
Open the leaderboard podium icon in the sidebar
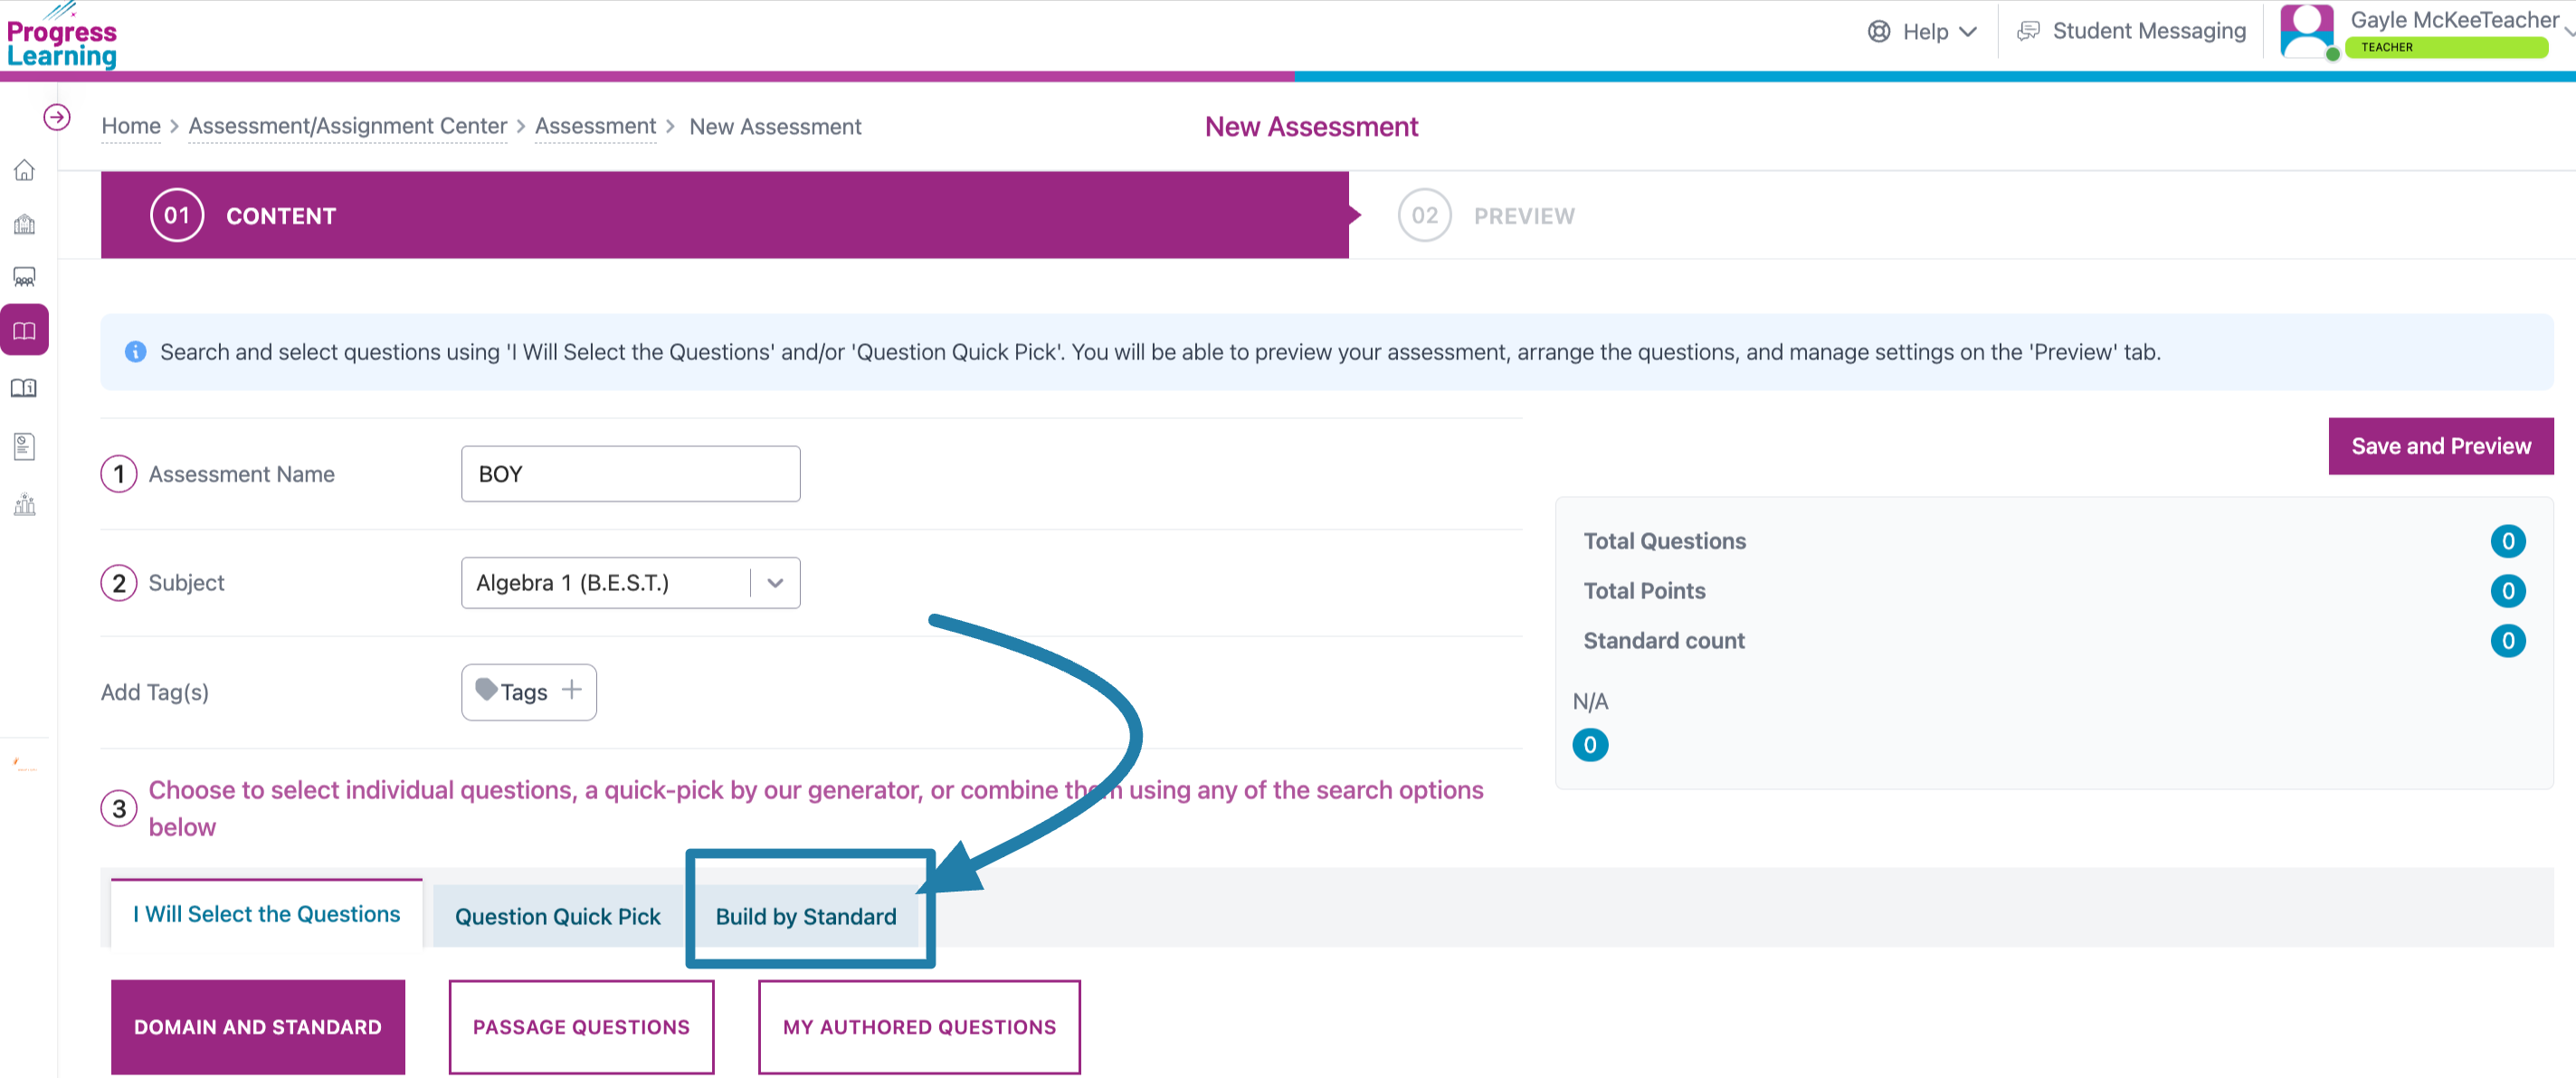tap(25, 504)
